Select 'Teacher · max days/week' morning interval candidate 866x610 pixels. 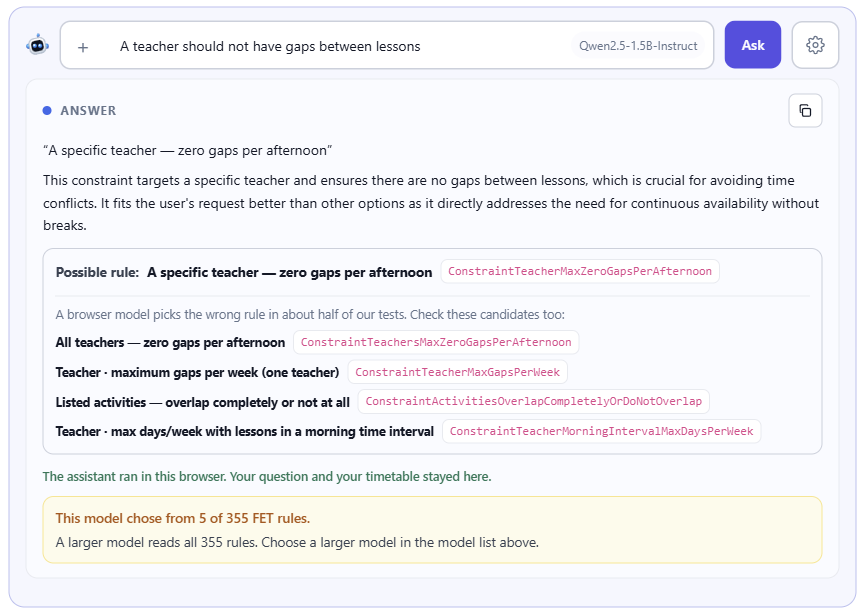tap(245, 432)
